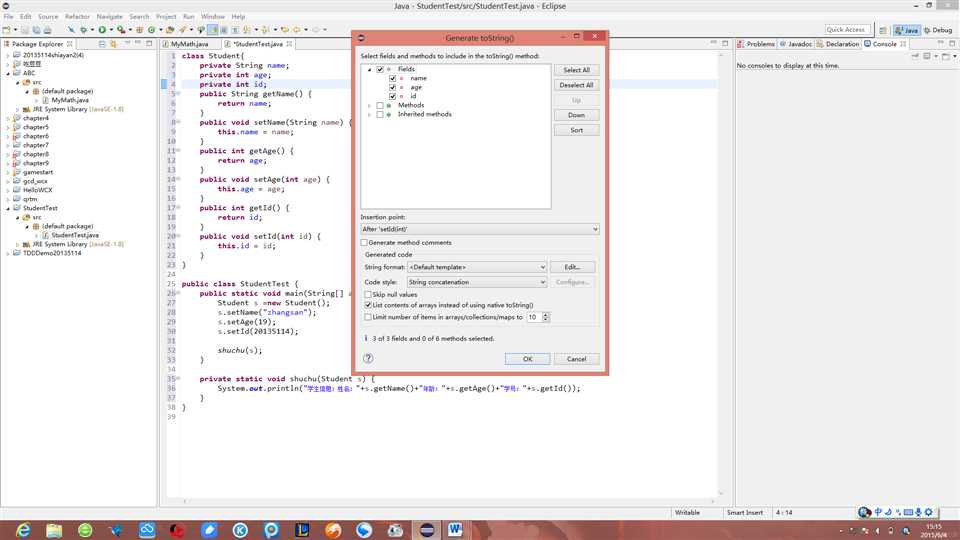
Task: Uncheck the name field checkbox
Action: (392, 78)
